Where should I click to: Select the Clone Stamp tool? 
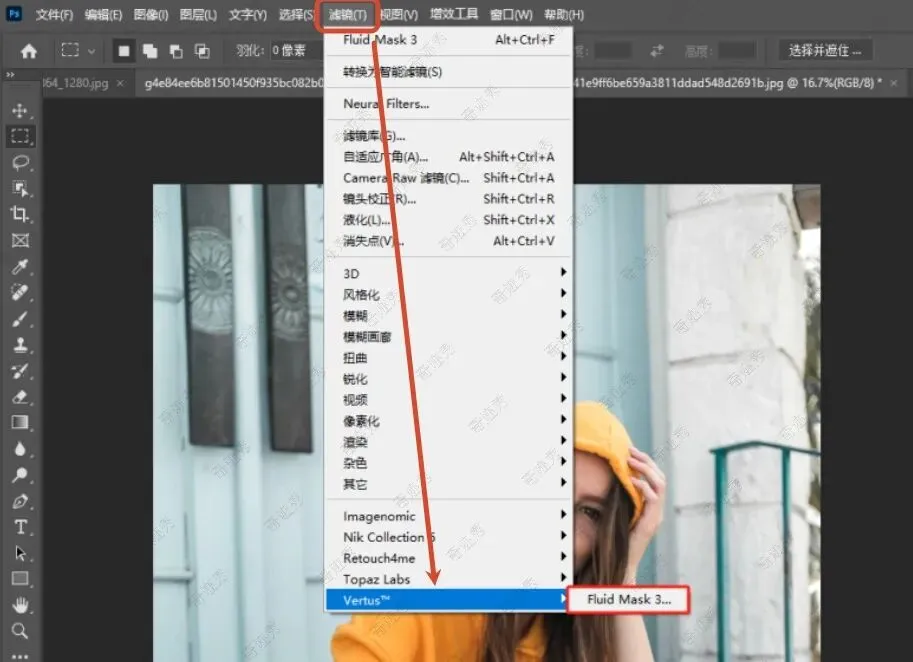tap(20, 345)
